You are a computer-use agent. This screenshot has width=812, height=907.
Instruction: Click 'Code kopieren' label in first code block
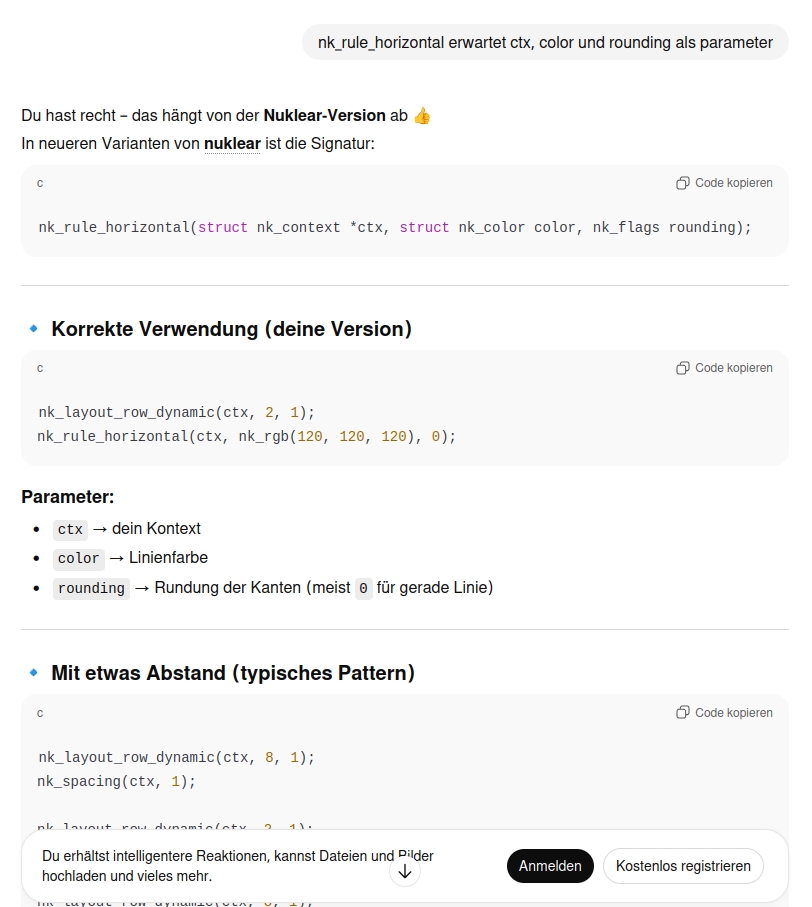click(733, 183)
